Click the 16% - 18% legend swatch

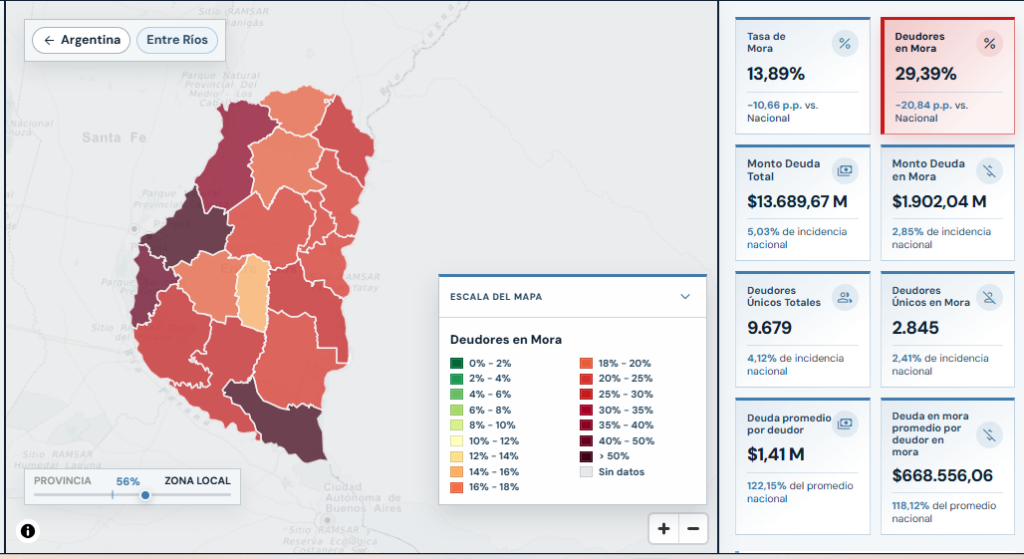(456, 487)
